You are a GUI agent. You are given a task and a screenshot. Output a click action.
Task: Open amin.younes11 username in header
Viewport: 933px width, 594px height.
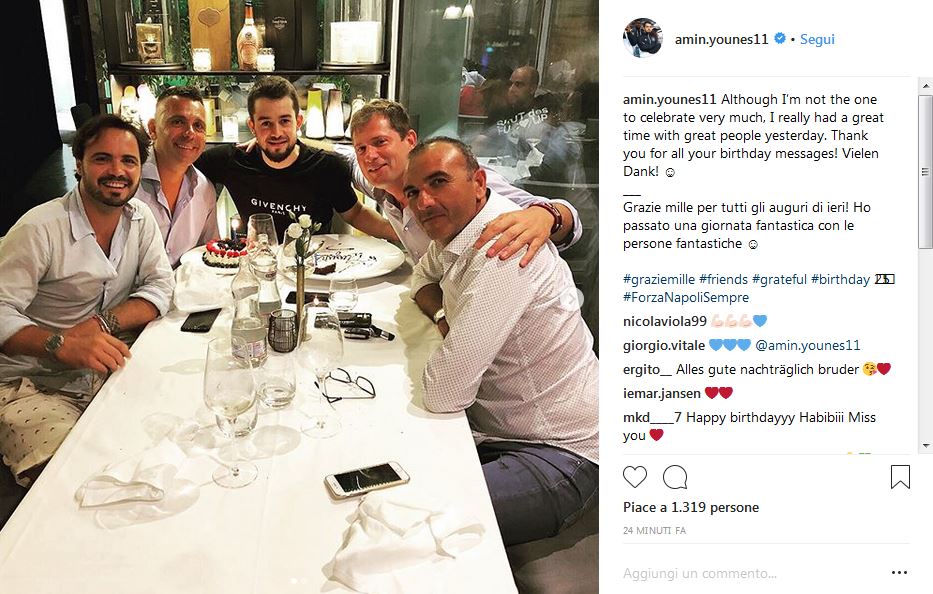coord(721,39)
